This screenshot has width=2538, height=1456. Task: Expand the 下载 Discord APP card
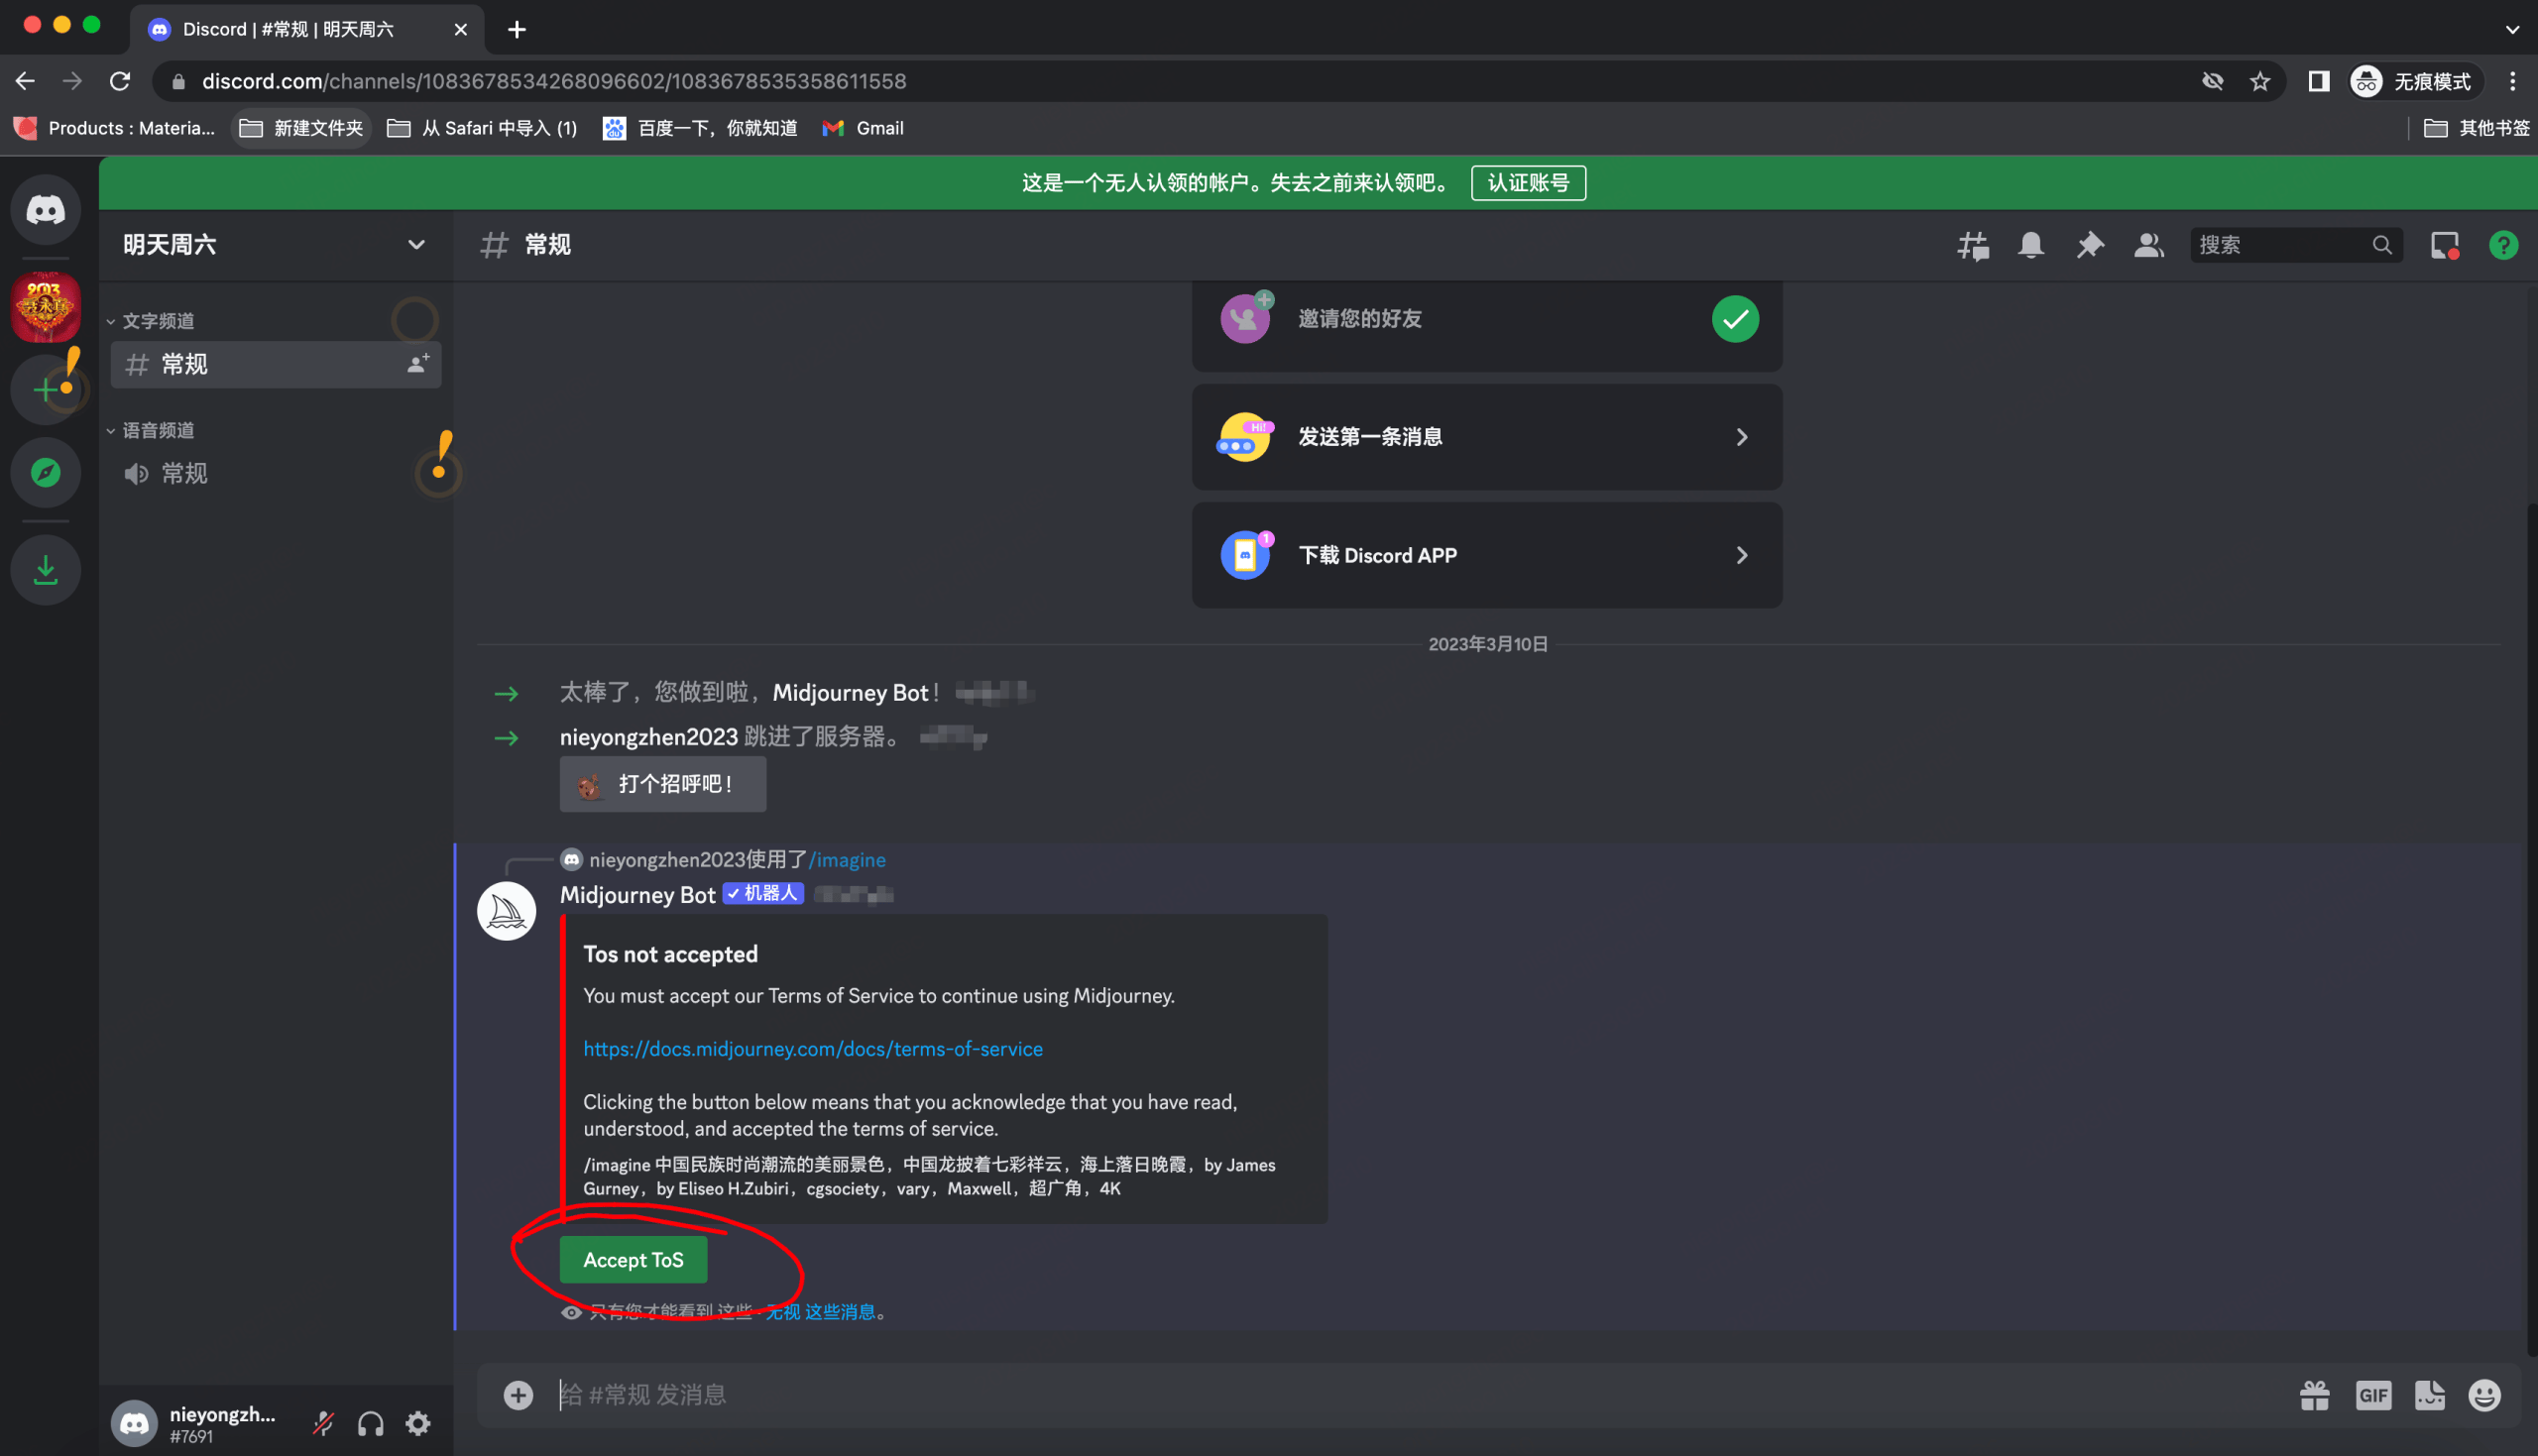(1487, 555)
